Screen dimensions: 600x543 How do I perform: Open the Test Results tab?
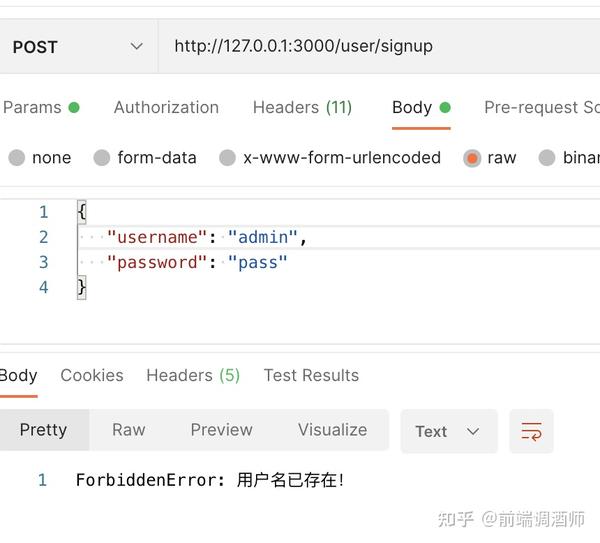coord(311,375)
